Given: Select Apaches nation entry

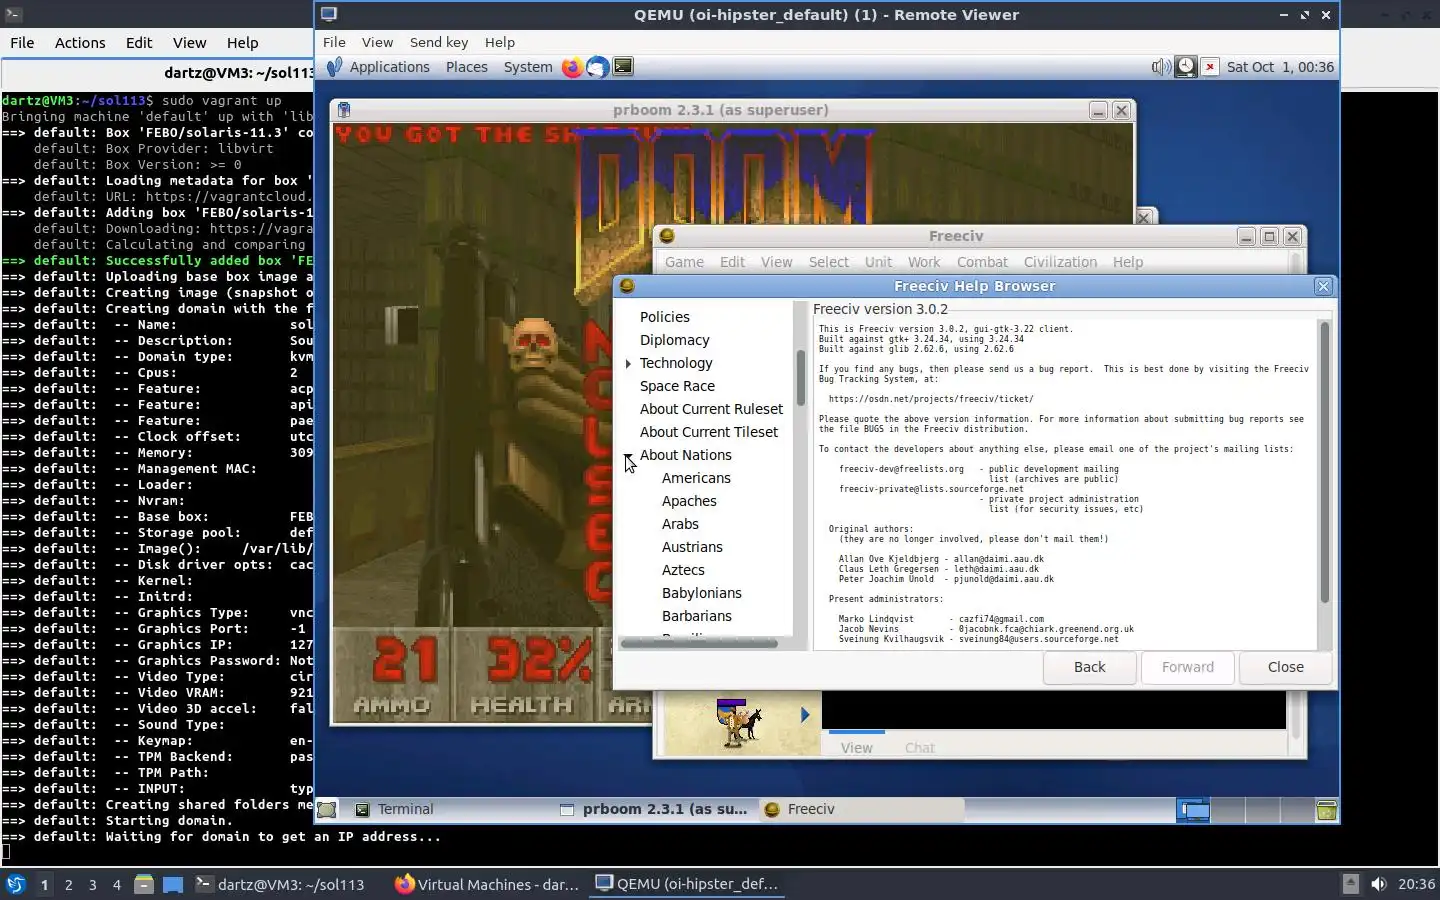Looking at the screenshot, I should tap(689, 501).
